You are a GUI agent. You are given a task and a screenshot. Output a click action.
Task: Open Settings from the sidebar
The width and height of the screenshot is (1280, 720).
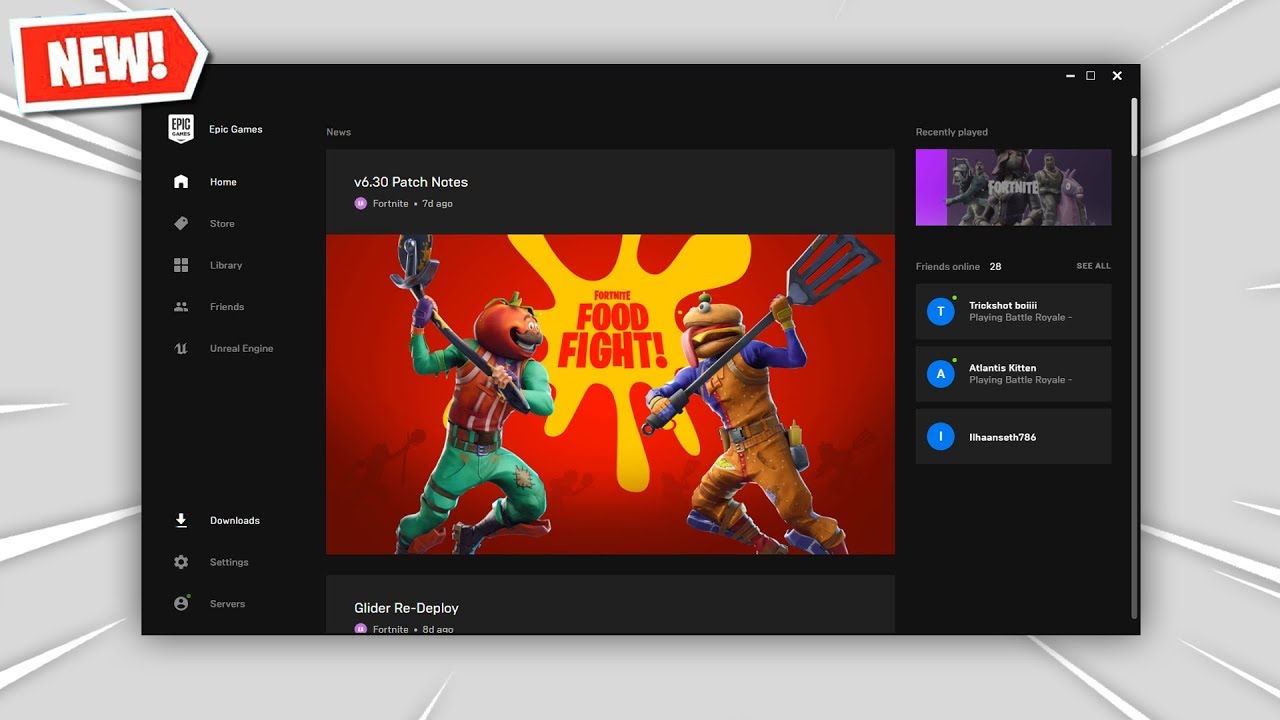tap(229, 562)
